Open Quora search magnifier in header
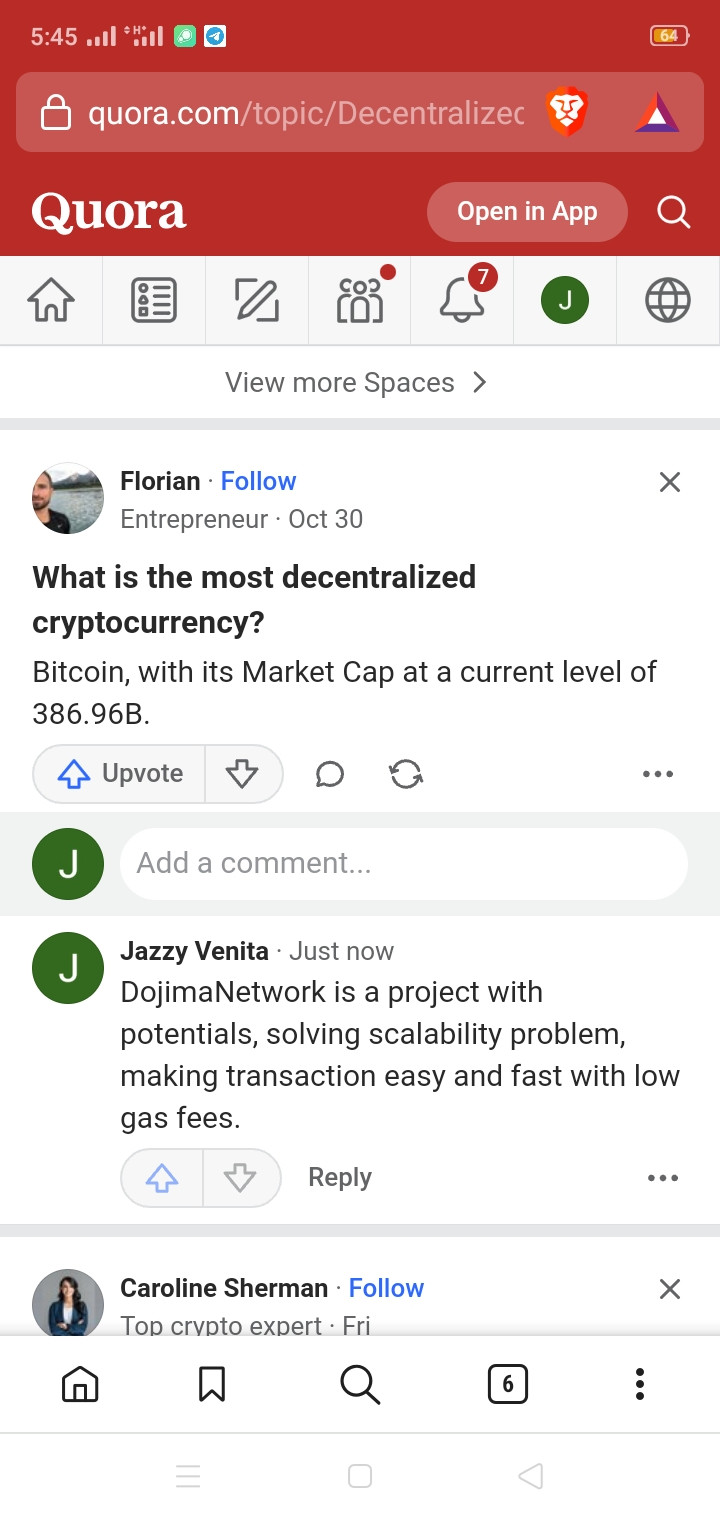Viewport: 720px width, 1520px height. 673,212
